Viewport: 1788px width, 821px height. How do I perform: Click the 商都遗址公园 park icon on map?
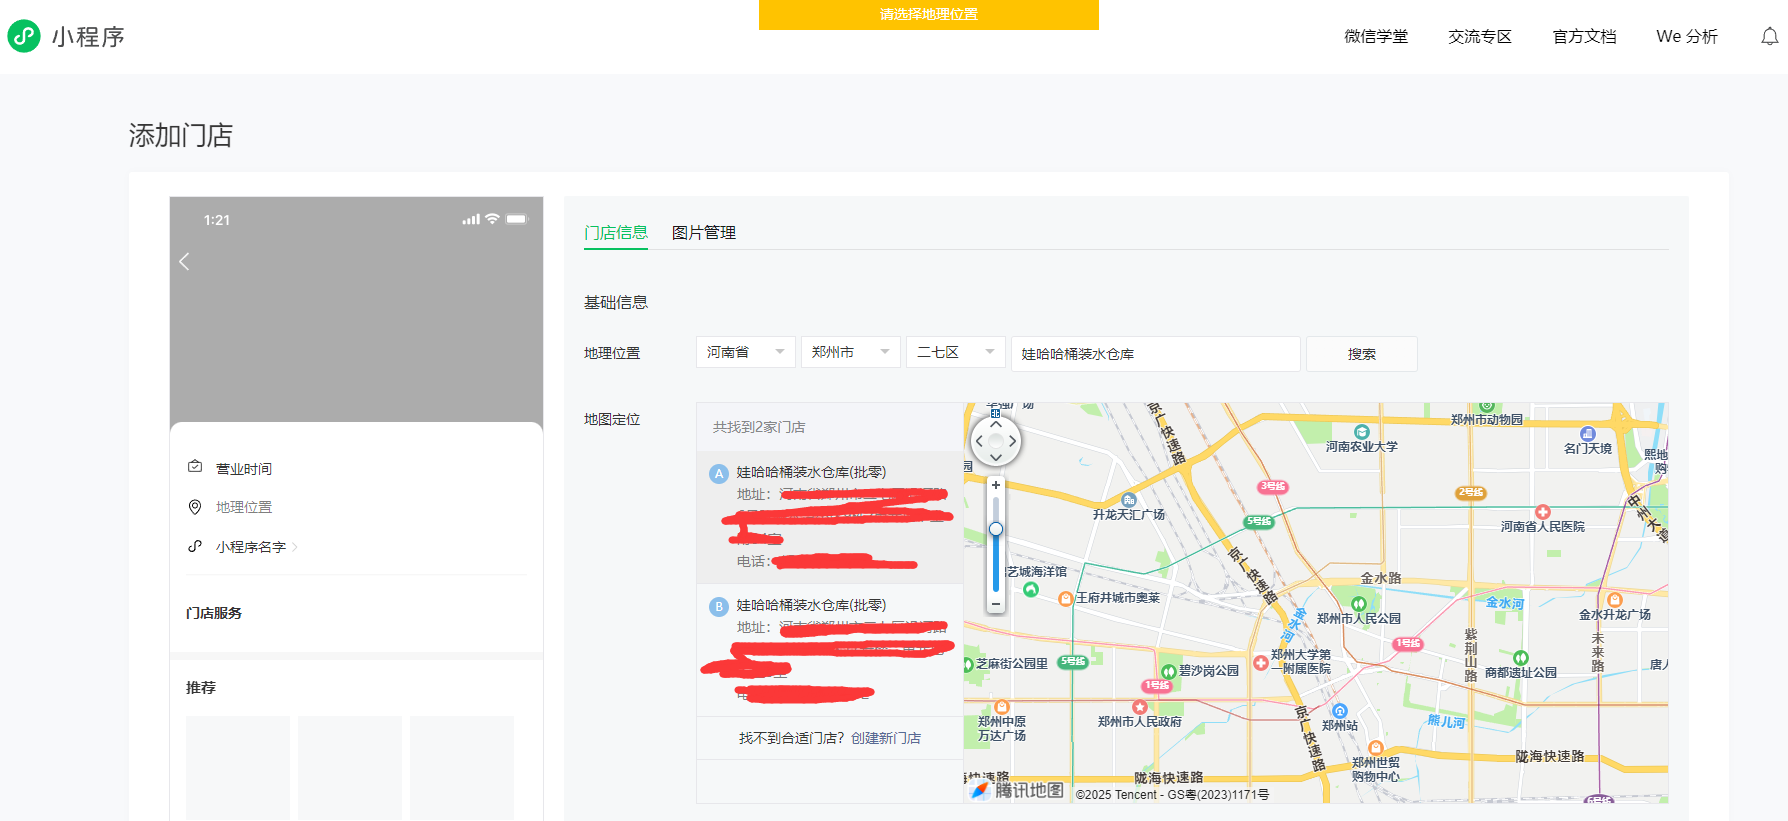click(1520, 658)
